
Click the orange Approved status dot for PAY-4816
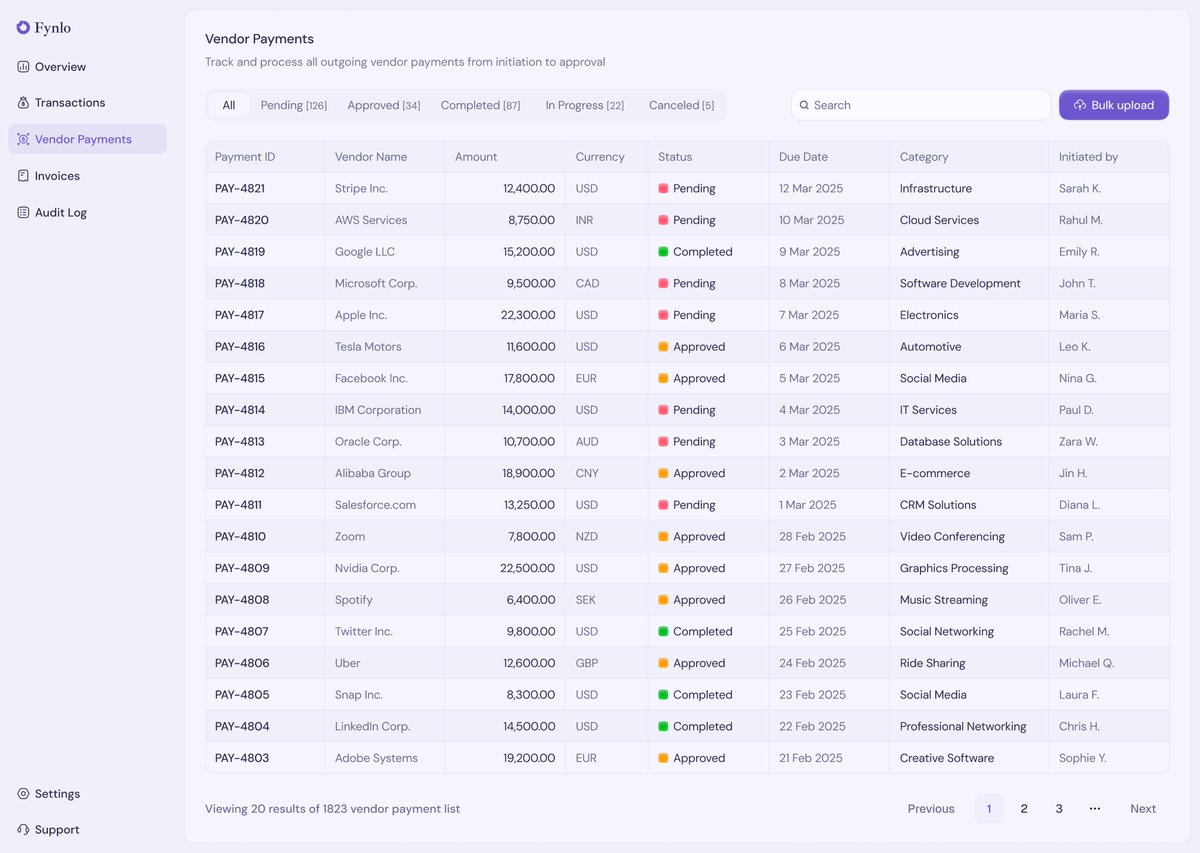coord(663,347)
